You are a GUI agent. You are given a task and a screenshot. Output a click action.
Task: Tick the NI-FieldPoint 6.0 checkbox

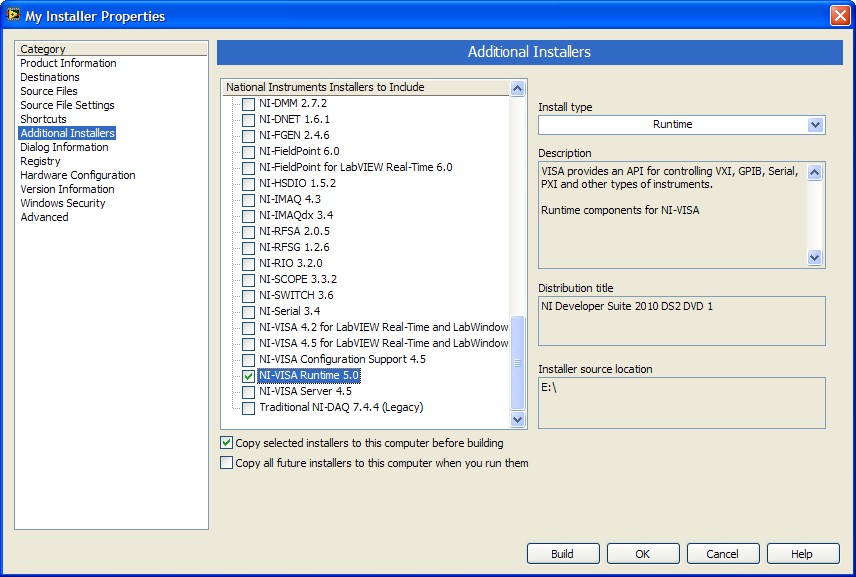pyautogui.click(x=248, y=152)
